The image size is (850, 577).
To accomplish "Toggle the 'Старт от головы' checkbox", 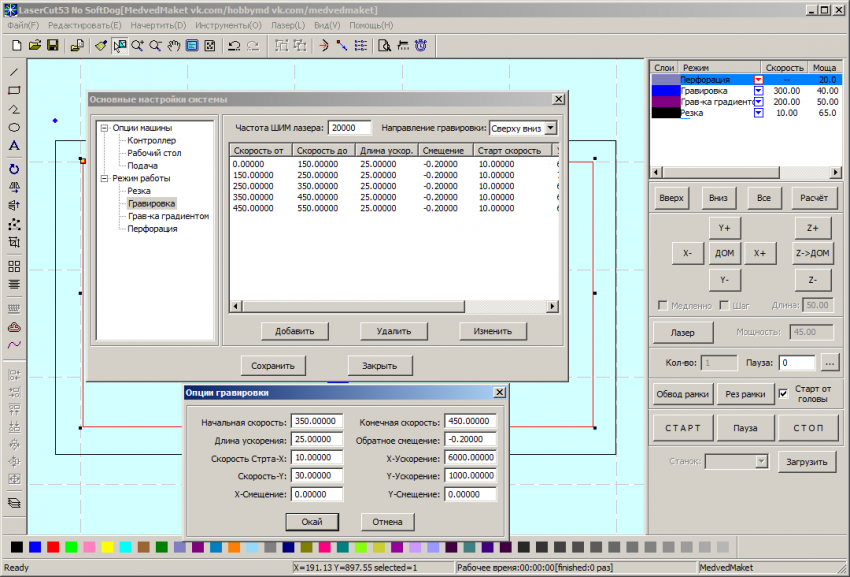I will 783,394.
